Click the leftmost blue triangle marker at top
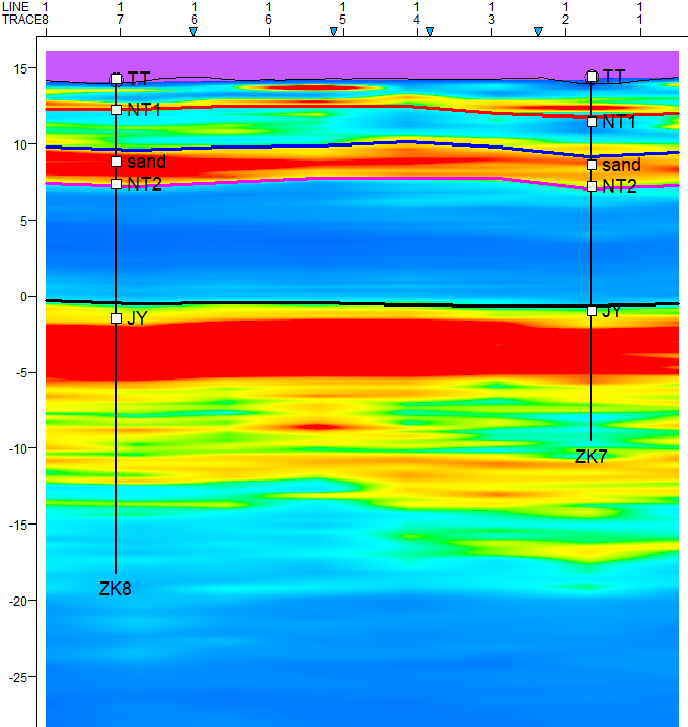Viewport: 688px width, 727px height. [x=194, y=32]
